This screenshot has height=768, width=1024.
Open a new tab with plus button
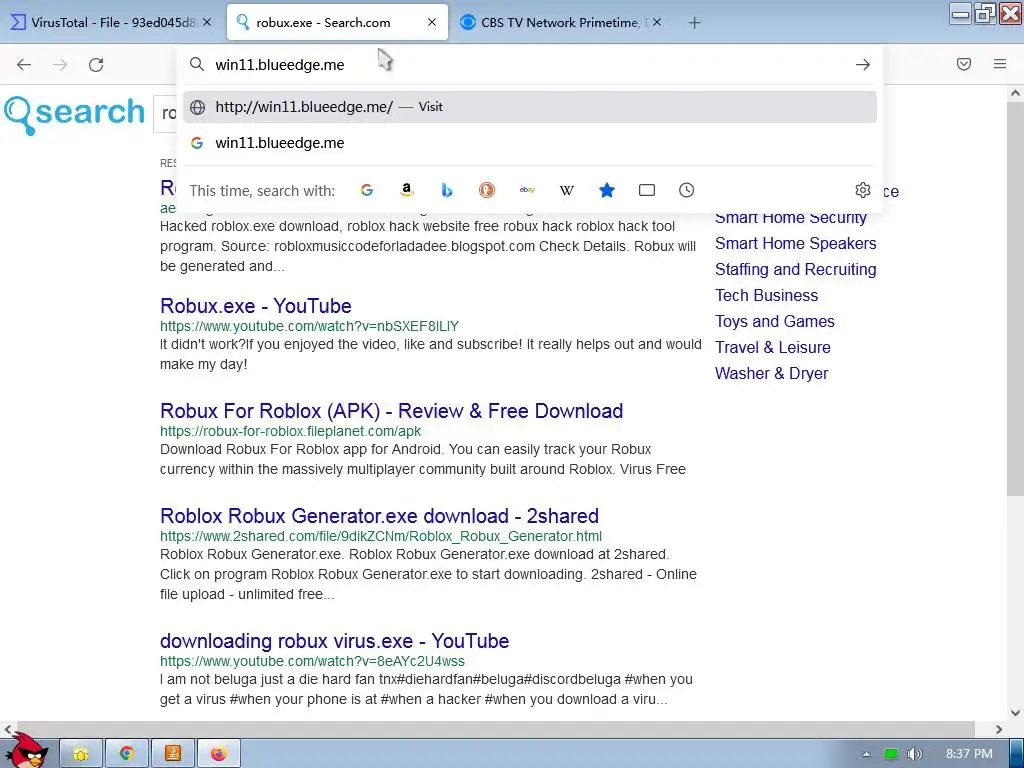pyautogui.click(x=694, y=23)
